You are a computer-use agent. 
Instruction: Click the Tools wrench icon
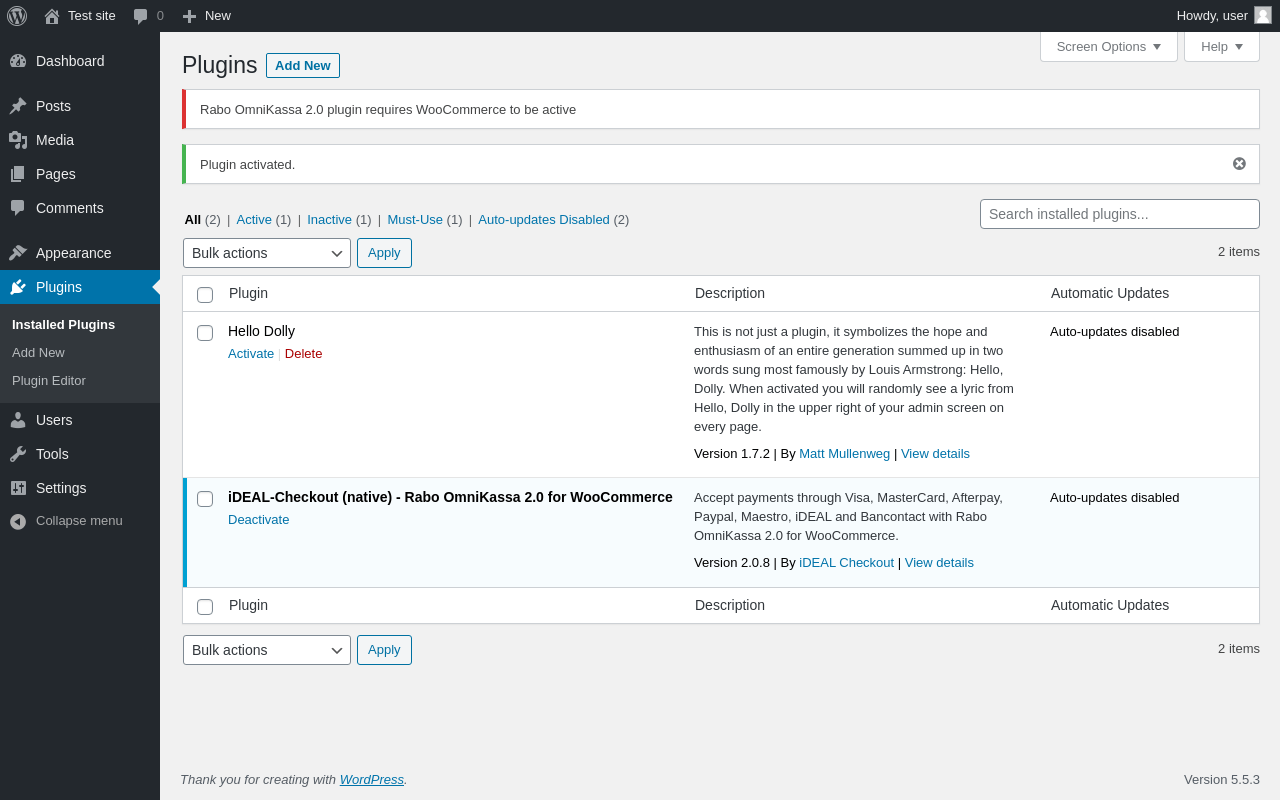pyautogui.click(x=18, y=454)
